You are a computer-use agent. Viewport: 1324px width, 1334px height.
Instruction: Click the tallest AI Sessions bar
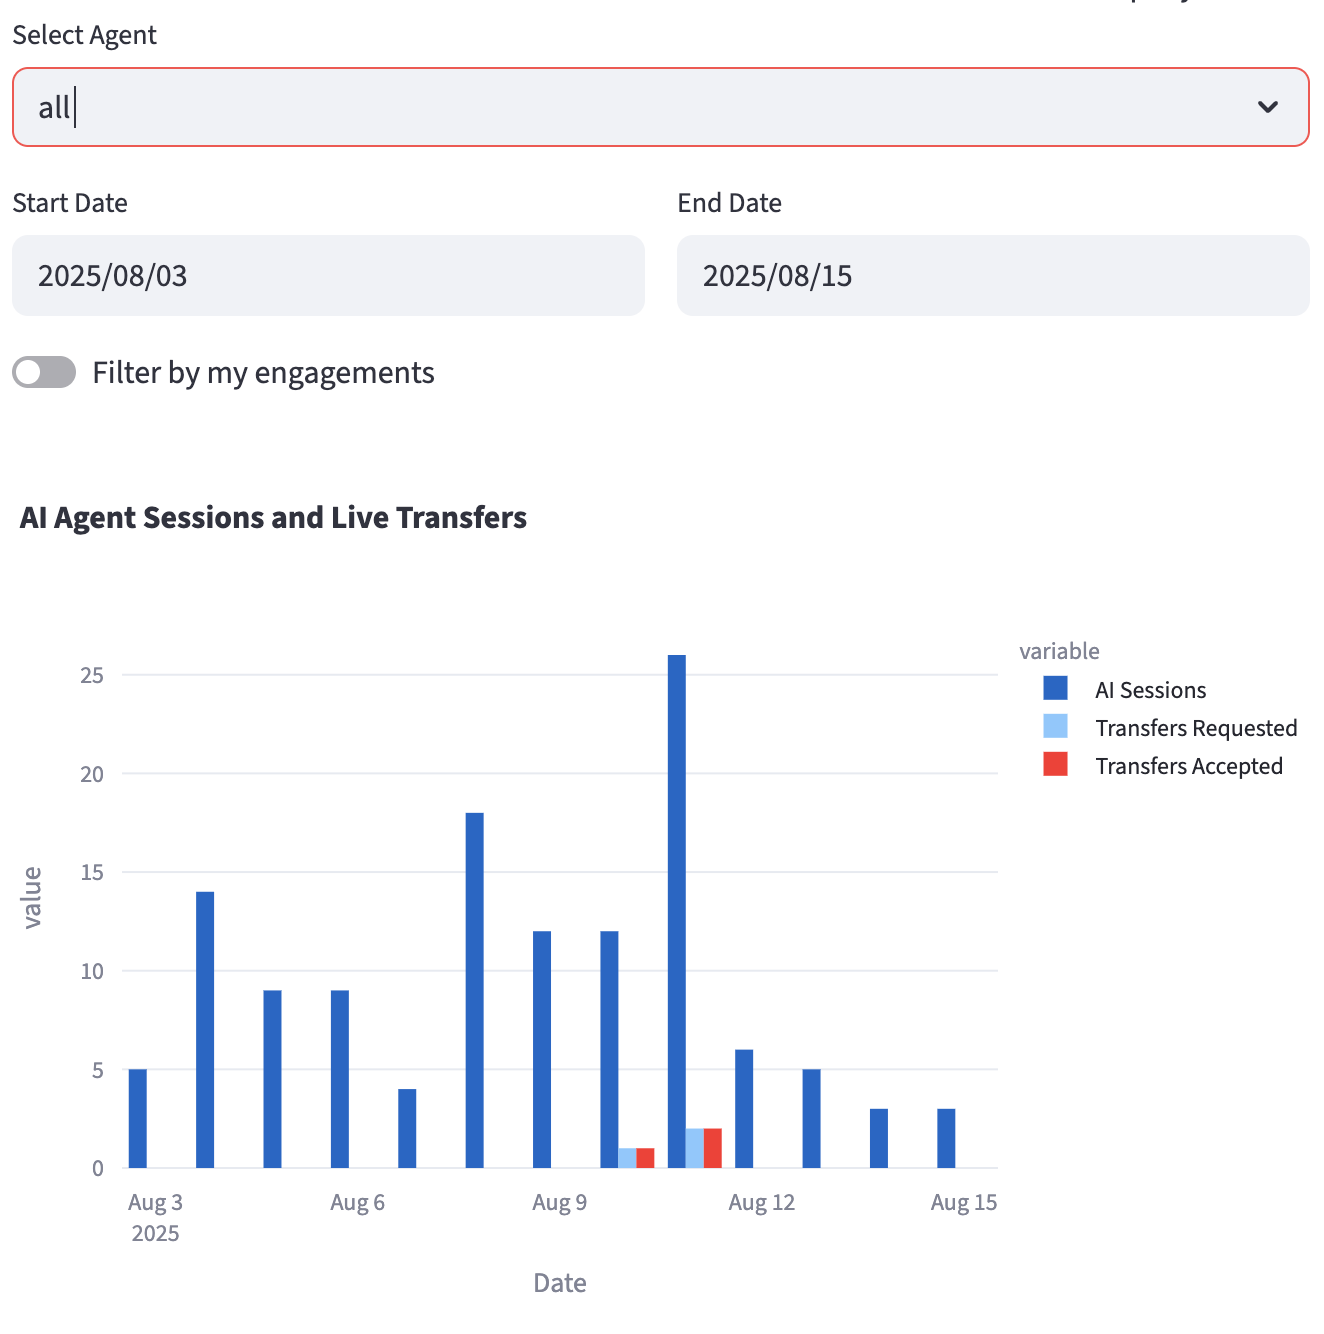pos(677,910)
